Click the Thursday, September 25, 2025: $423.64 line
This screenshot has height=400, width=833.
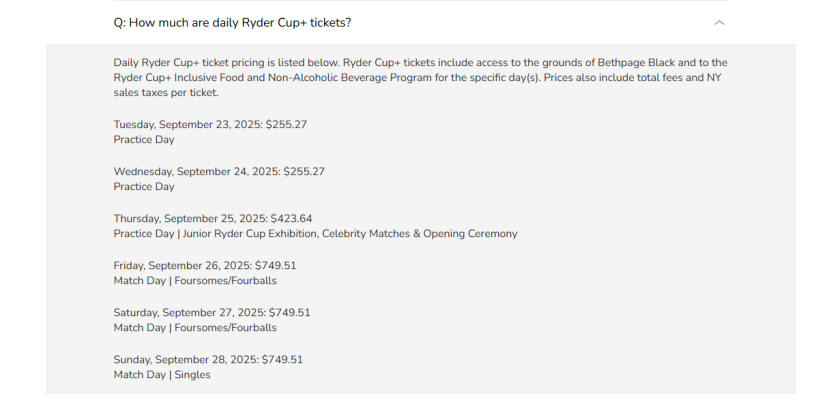point(212,219)
